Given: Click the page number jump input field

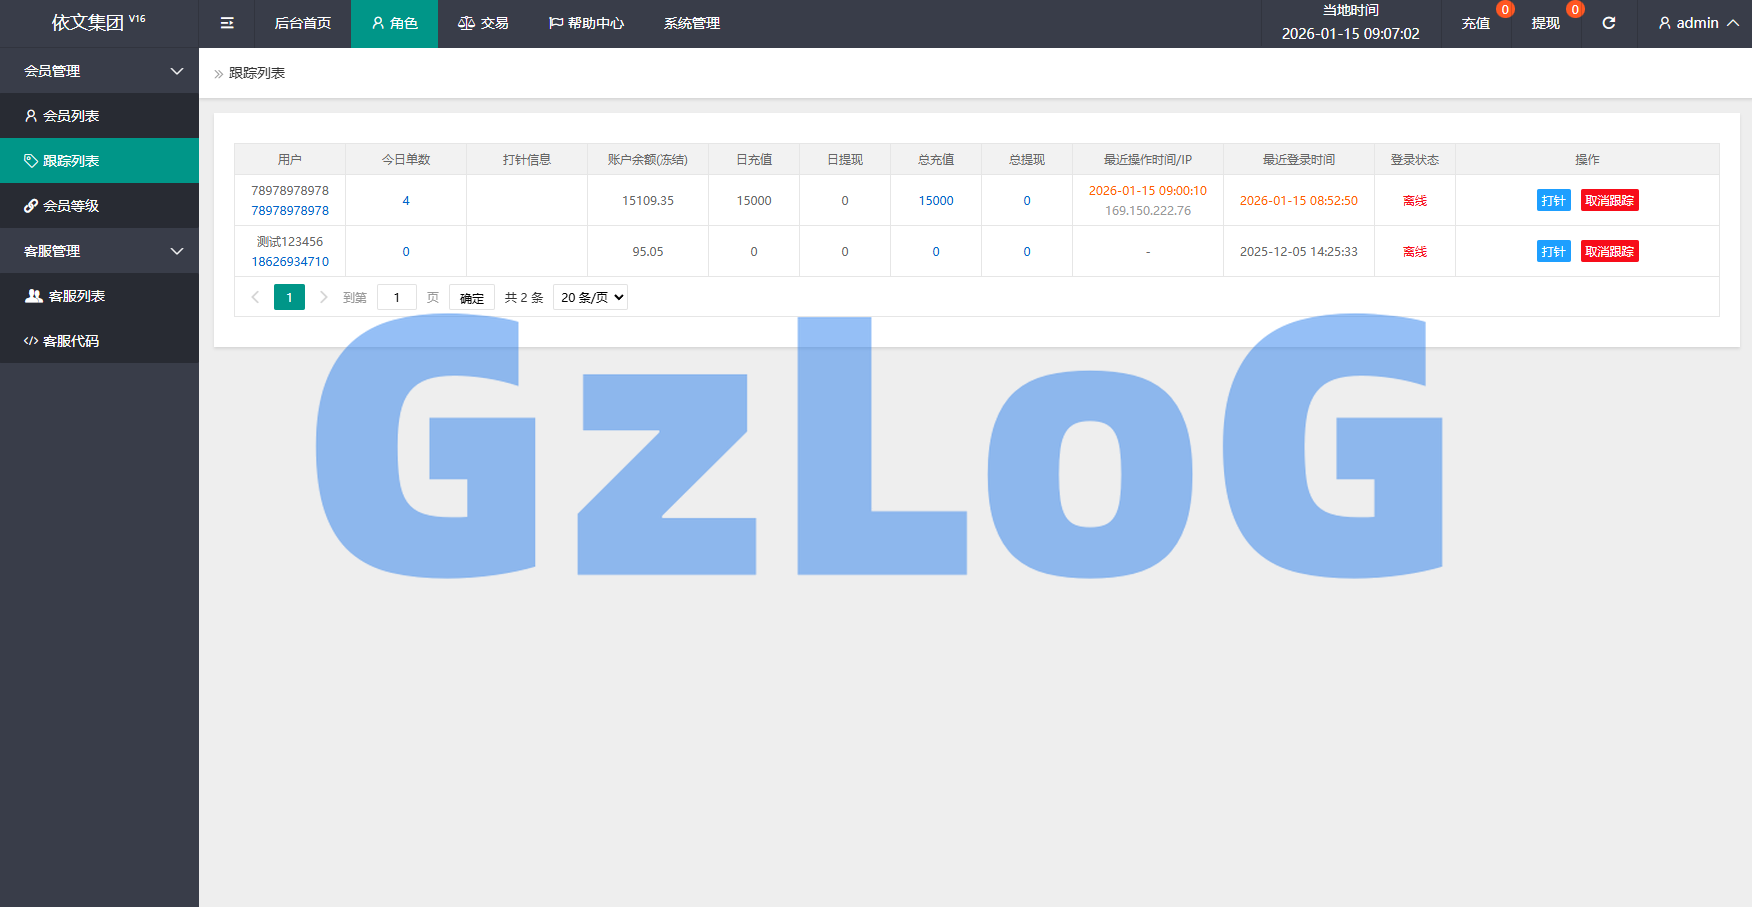Looking at the screenshot, I should (x=397, y=297).
